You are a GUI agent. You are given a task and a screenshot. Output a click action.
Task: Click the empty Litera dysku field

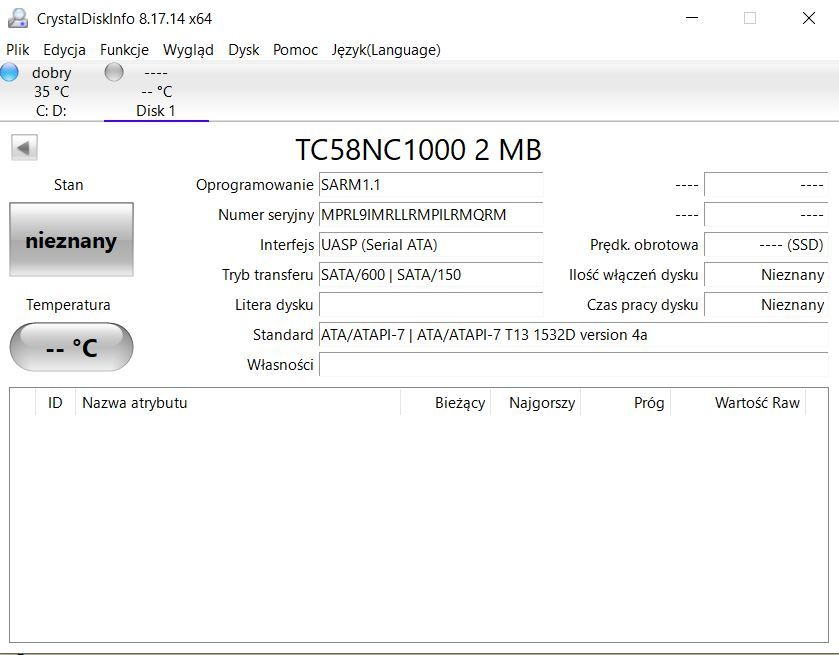pos(431,305)
